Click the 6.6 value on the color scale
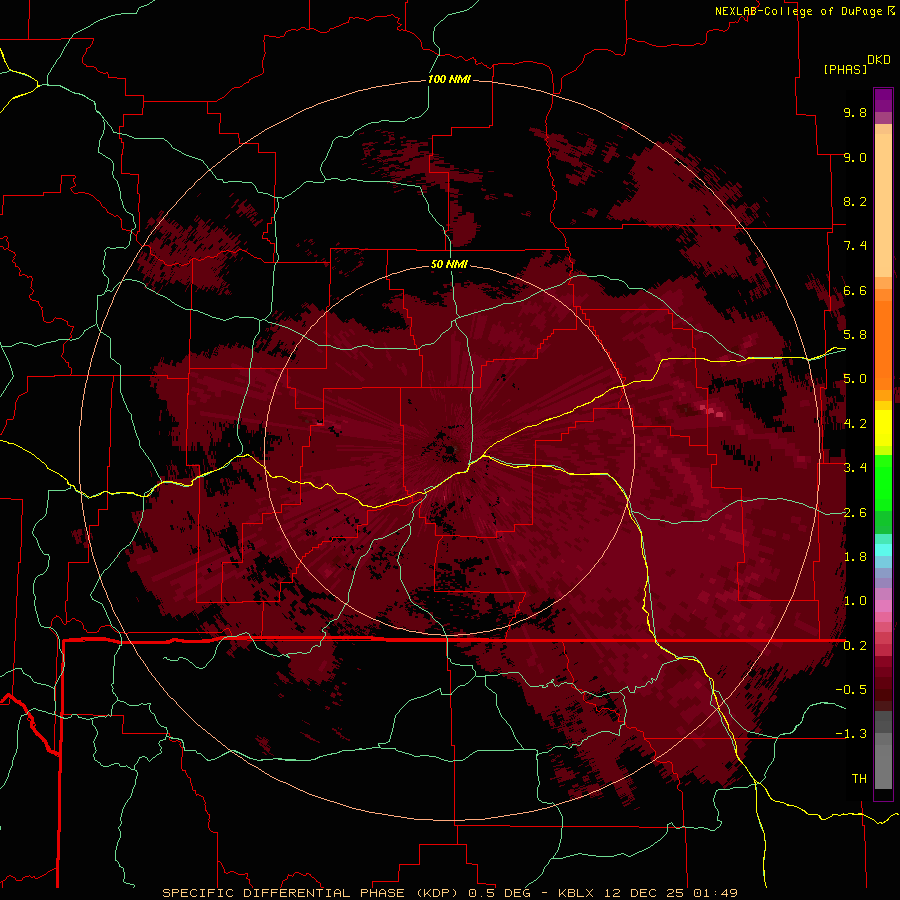This screenshot has width=900, height=900. click(x=855, y=290)
